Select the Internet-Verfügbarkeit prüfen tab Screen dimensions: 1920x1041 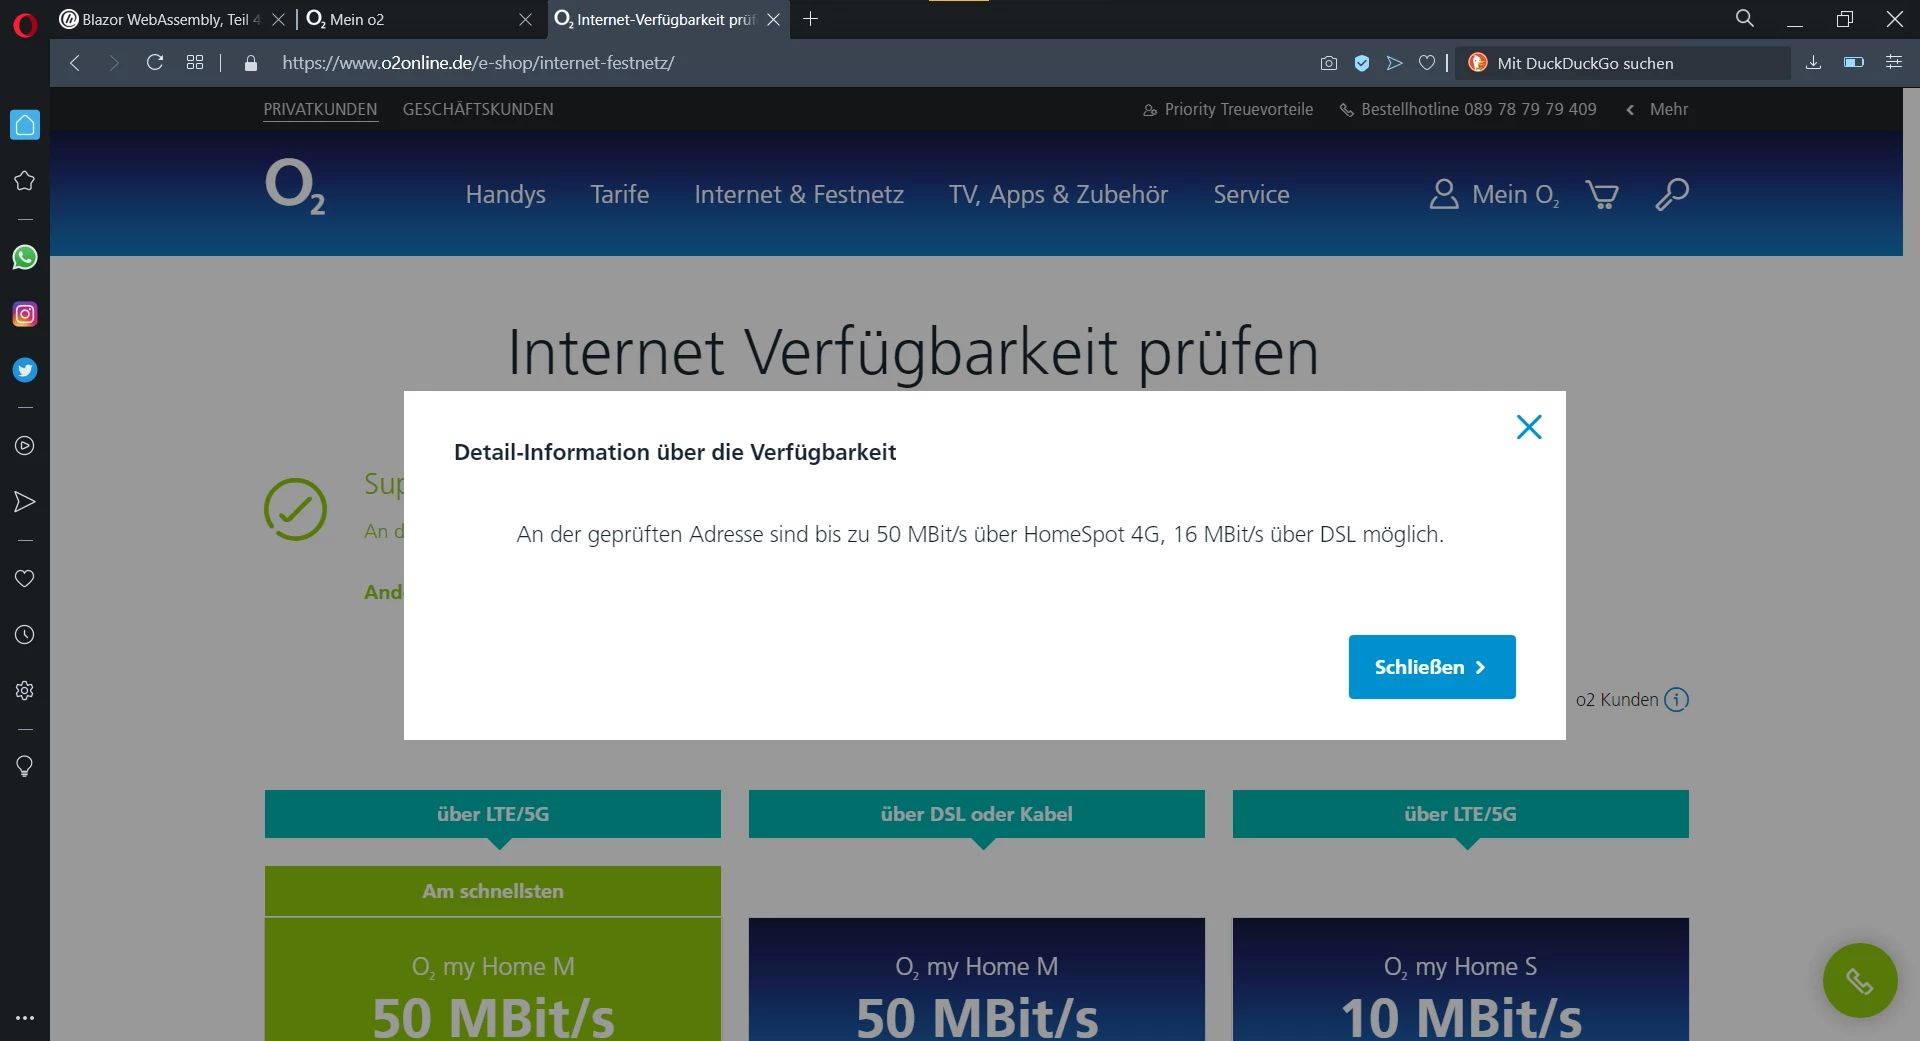pos(656,19)
